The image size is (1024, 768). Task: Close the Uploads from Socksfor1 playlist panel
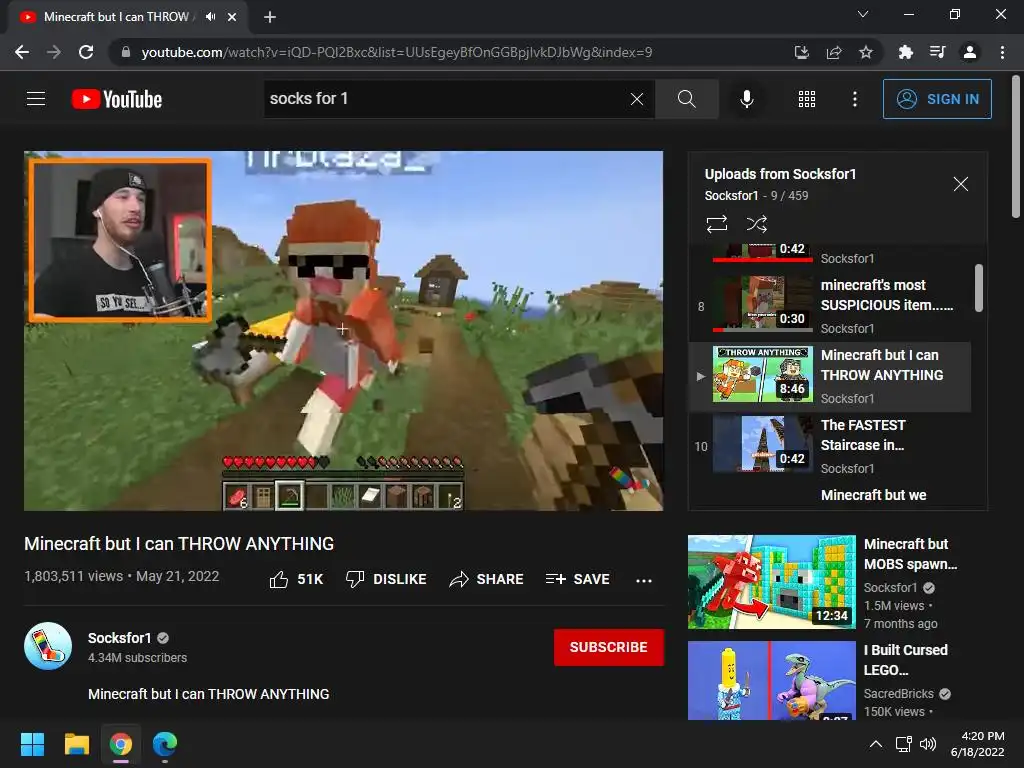point(960,184)
